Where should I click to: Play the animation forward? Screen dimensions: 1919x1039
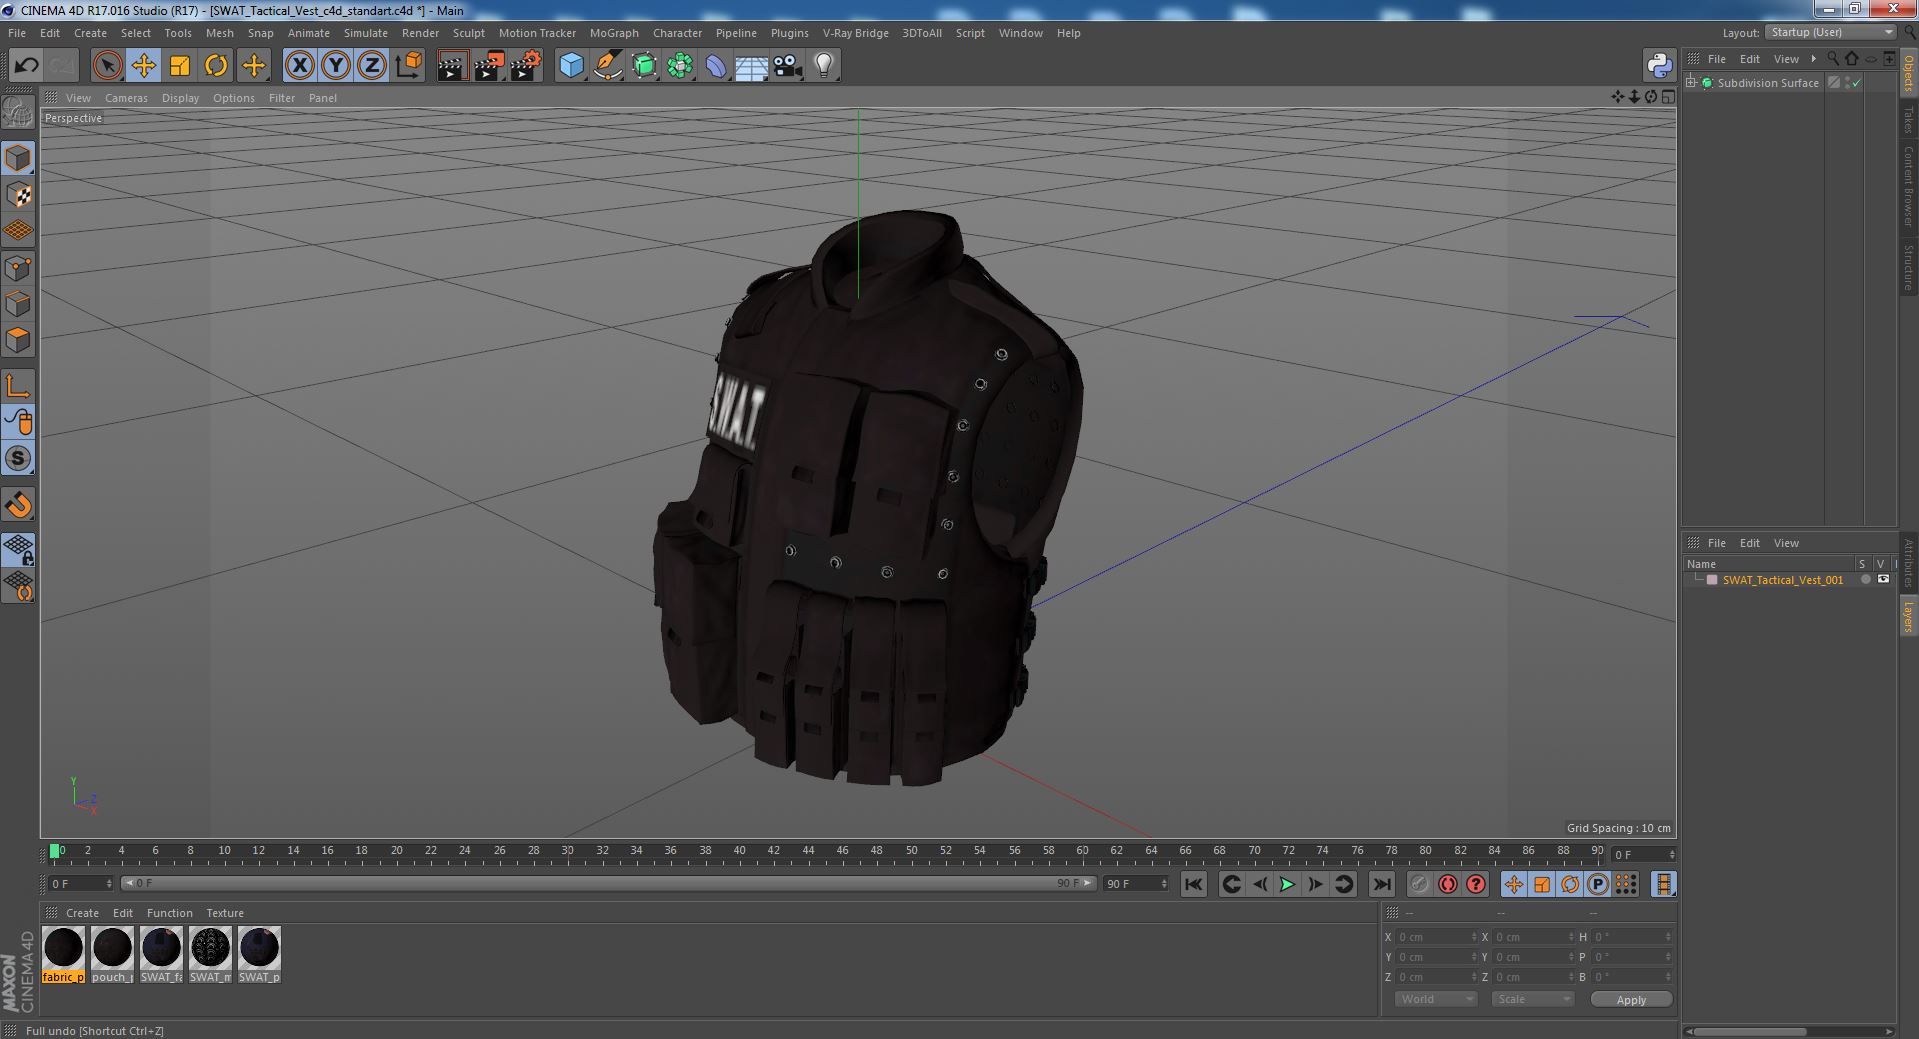[x=1287, y=884]
